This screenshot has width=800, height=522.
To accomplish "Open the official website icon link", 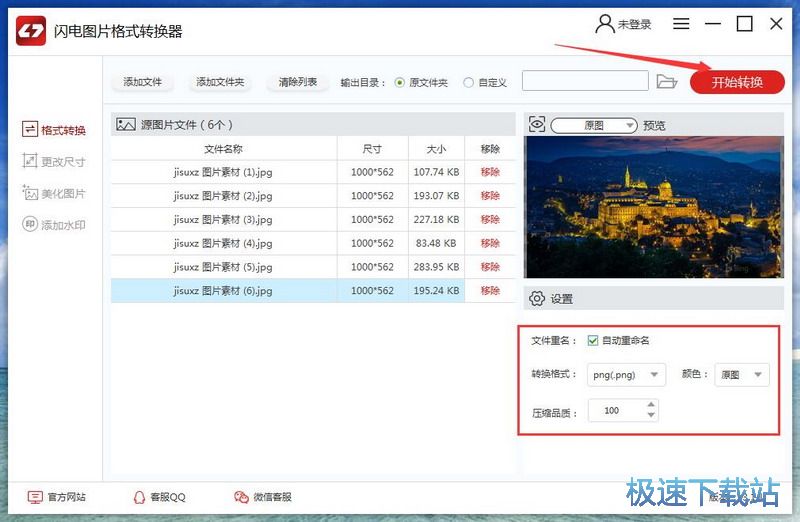I will point(35,497).
